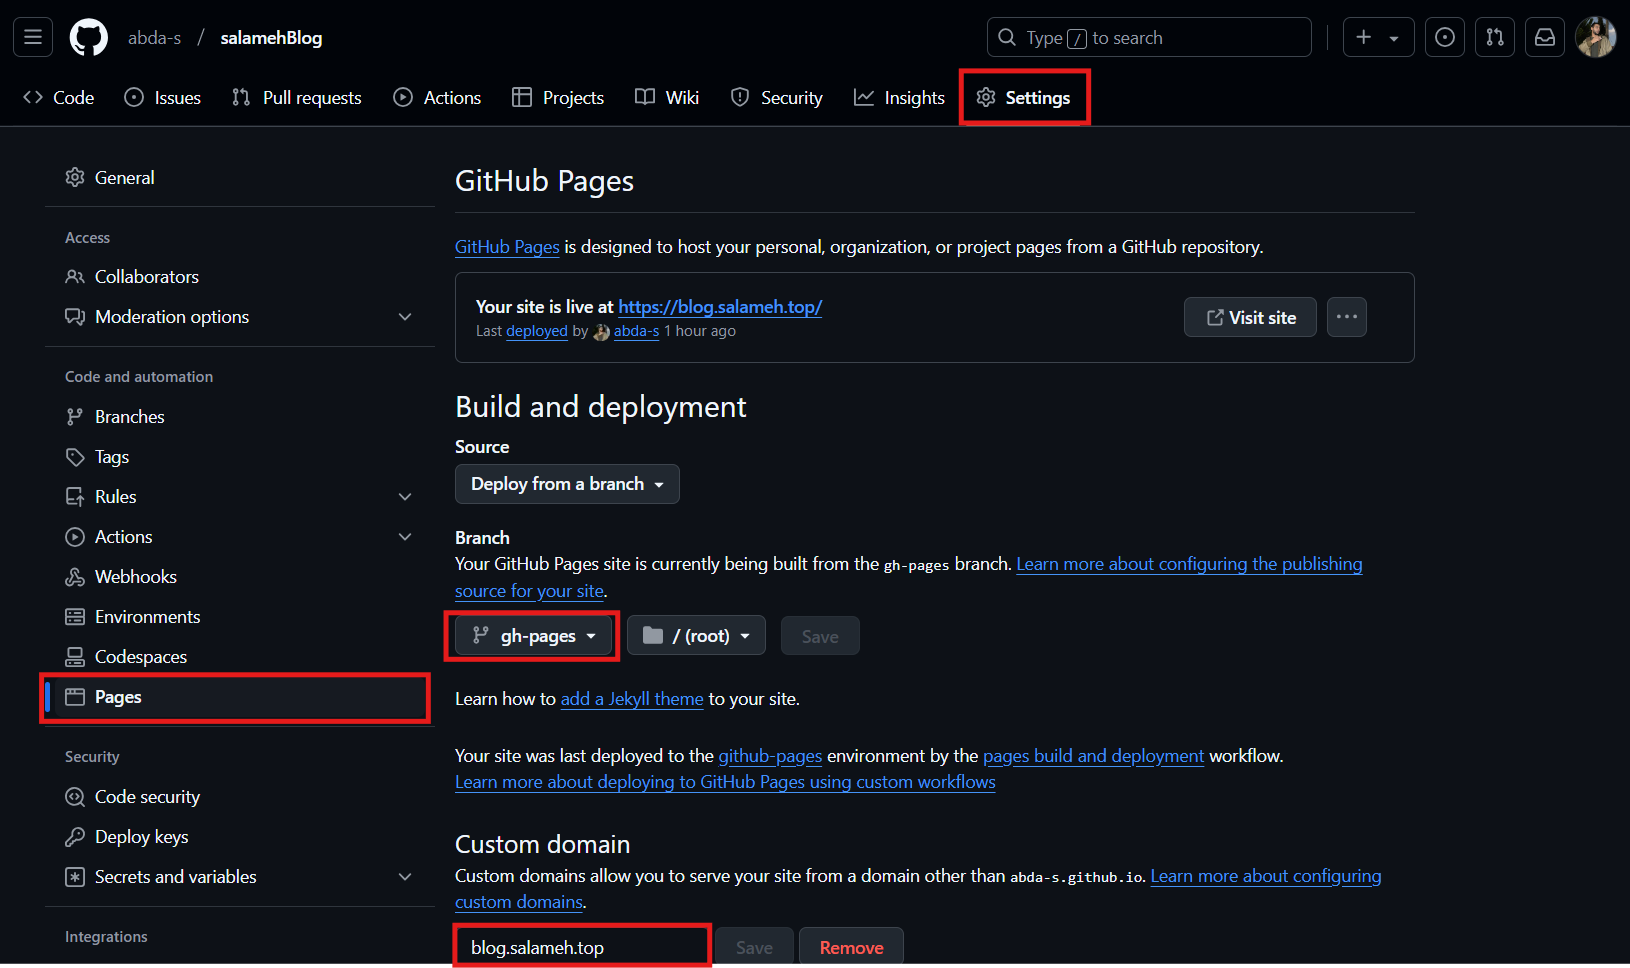Expand Secrets and variables section
This screenshot has height=968, width=1630.
[x=404, y=877]
